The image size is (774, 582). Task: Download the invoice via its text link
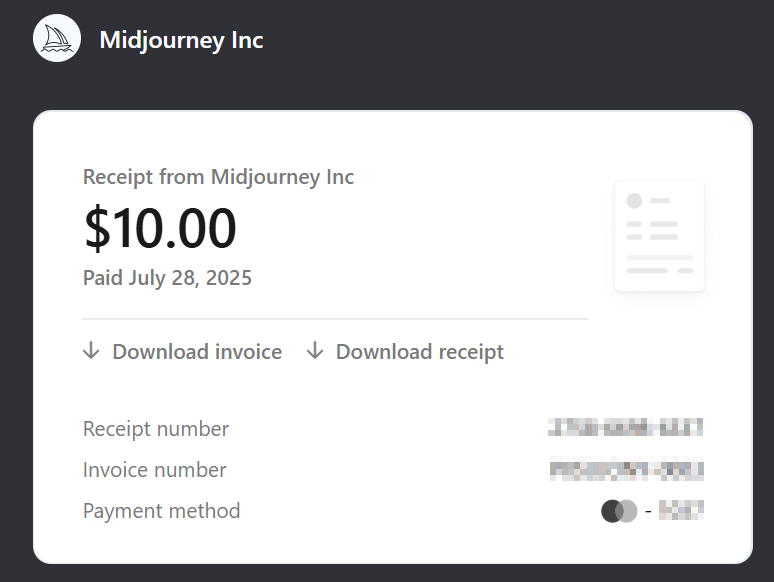197,352
